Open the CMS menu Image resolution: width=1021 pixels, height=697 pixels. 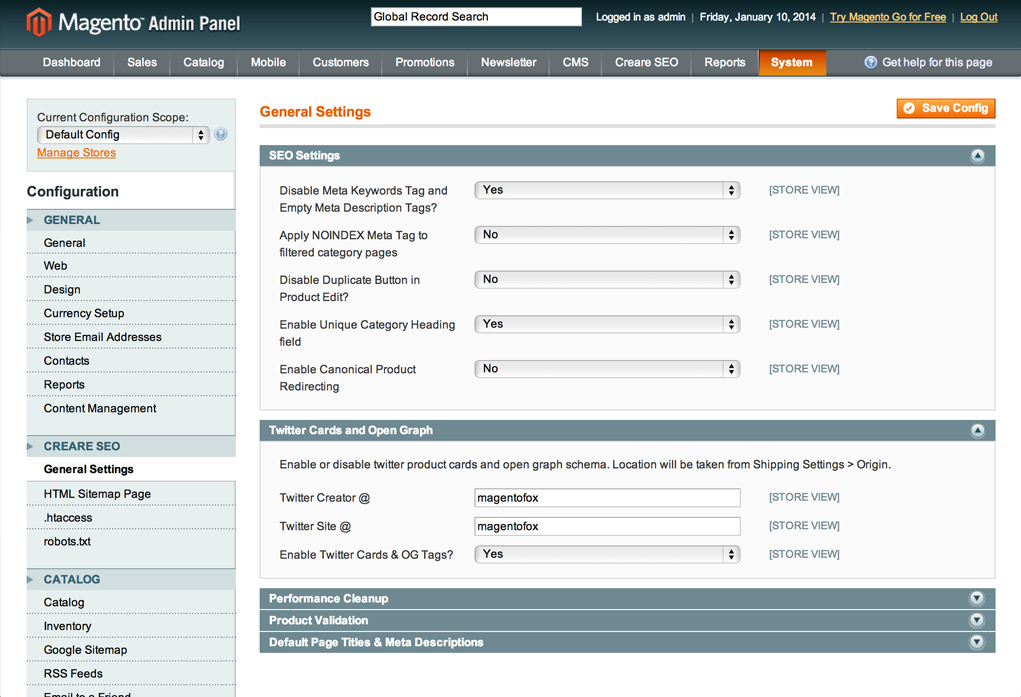576,63
